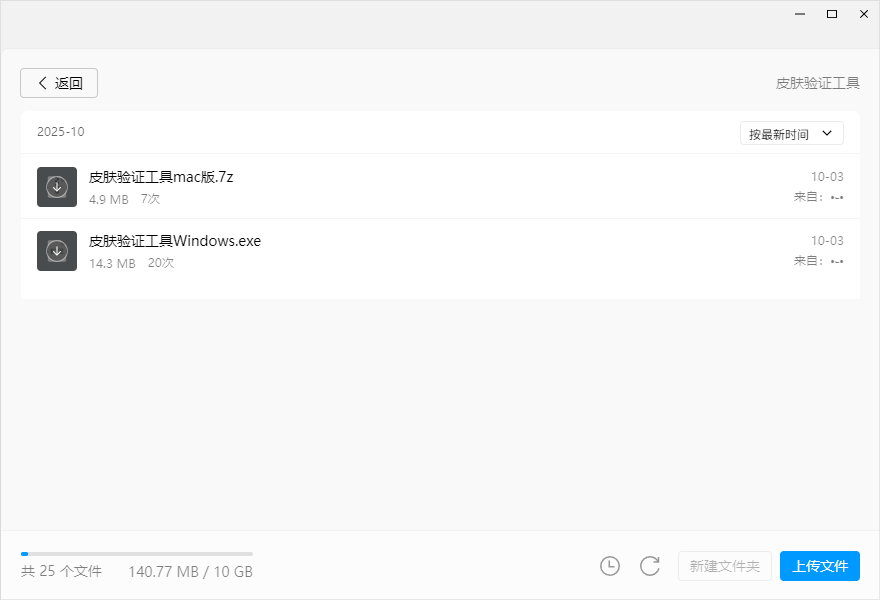This screenshot has width=880, height=600.
Task: Click the 返回 back button
Action: coord(59,83)
